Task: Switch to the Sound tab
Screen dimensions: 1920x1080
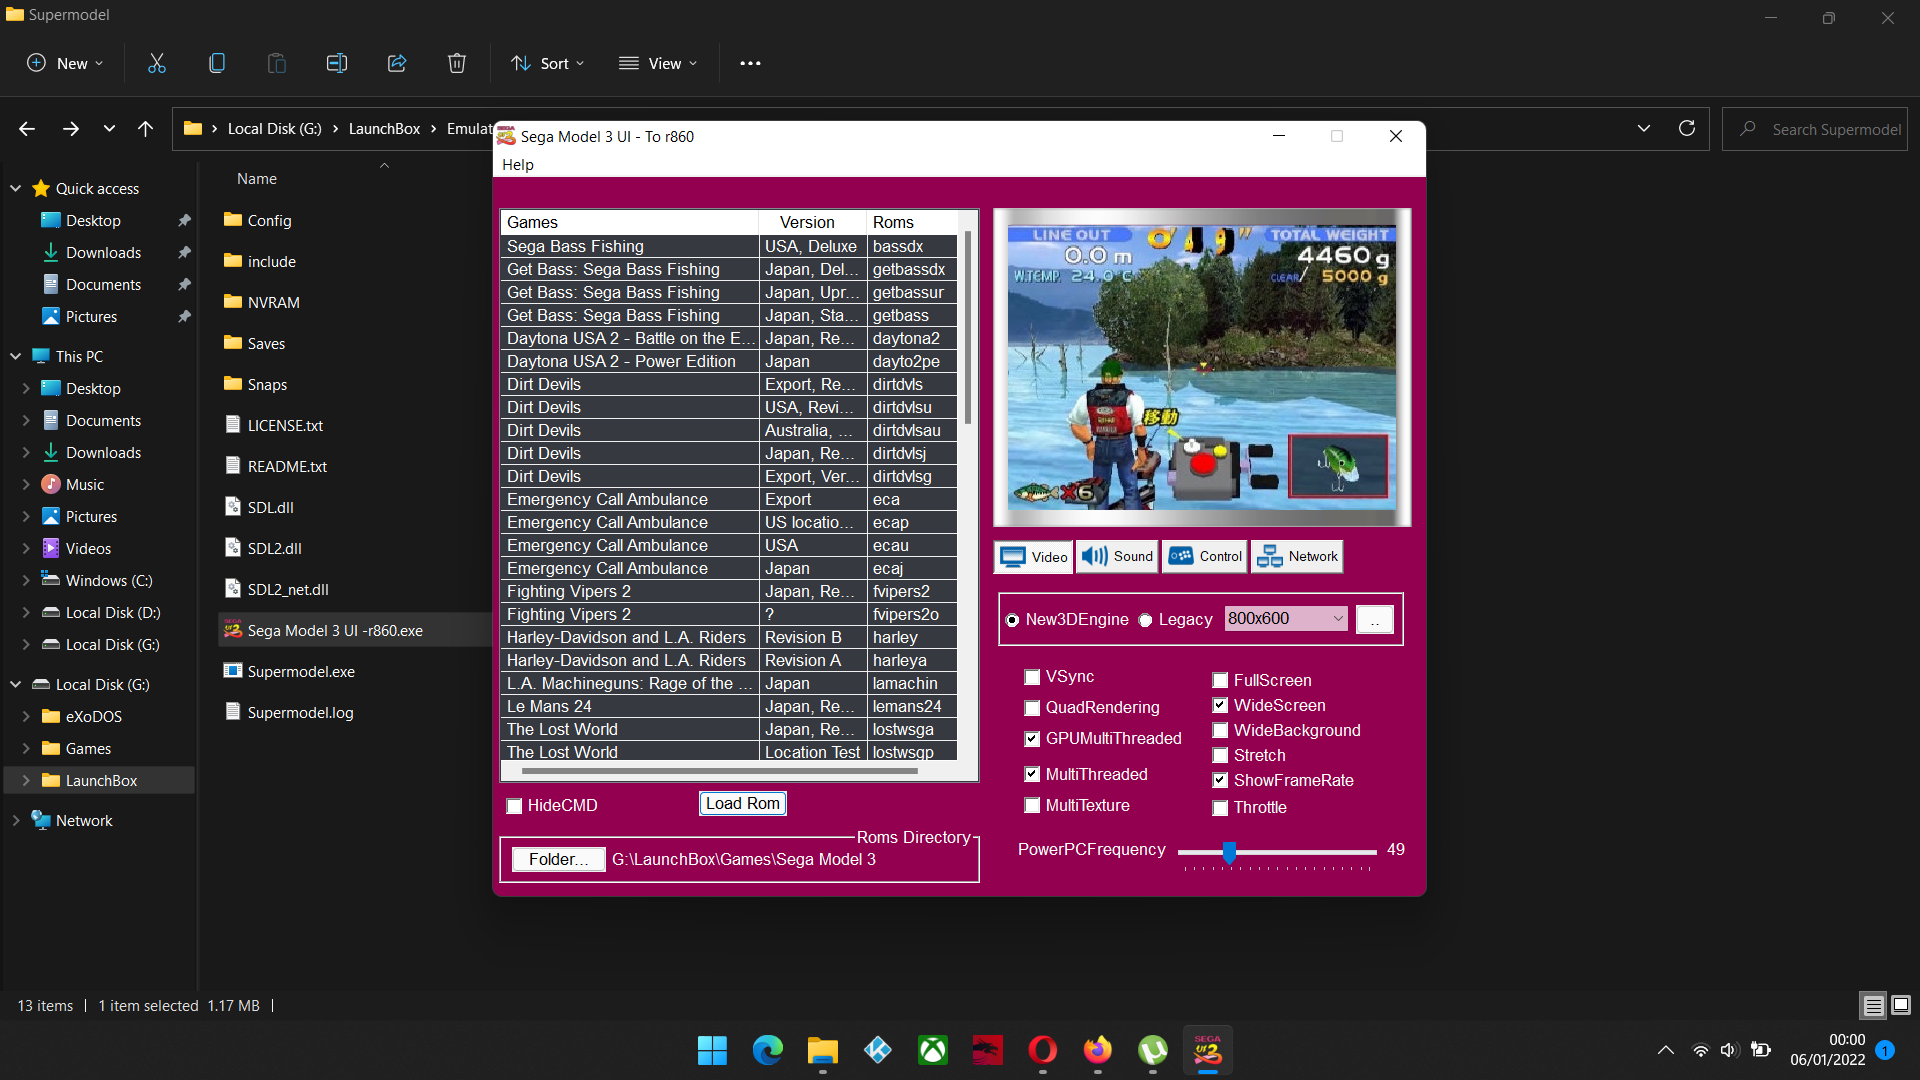Action: tap(1117, 557)
